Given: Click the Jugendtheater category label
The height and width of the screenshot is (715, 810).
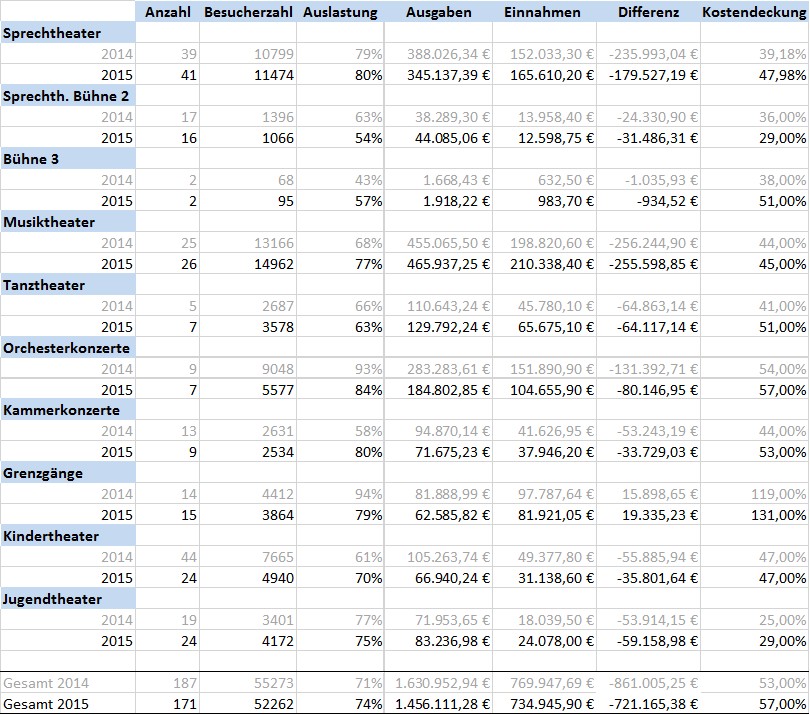Looking at the screenshot, I should pos(68,599).
